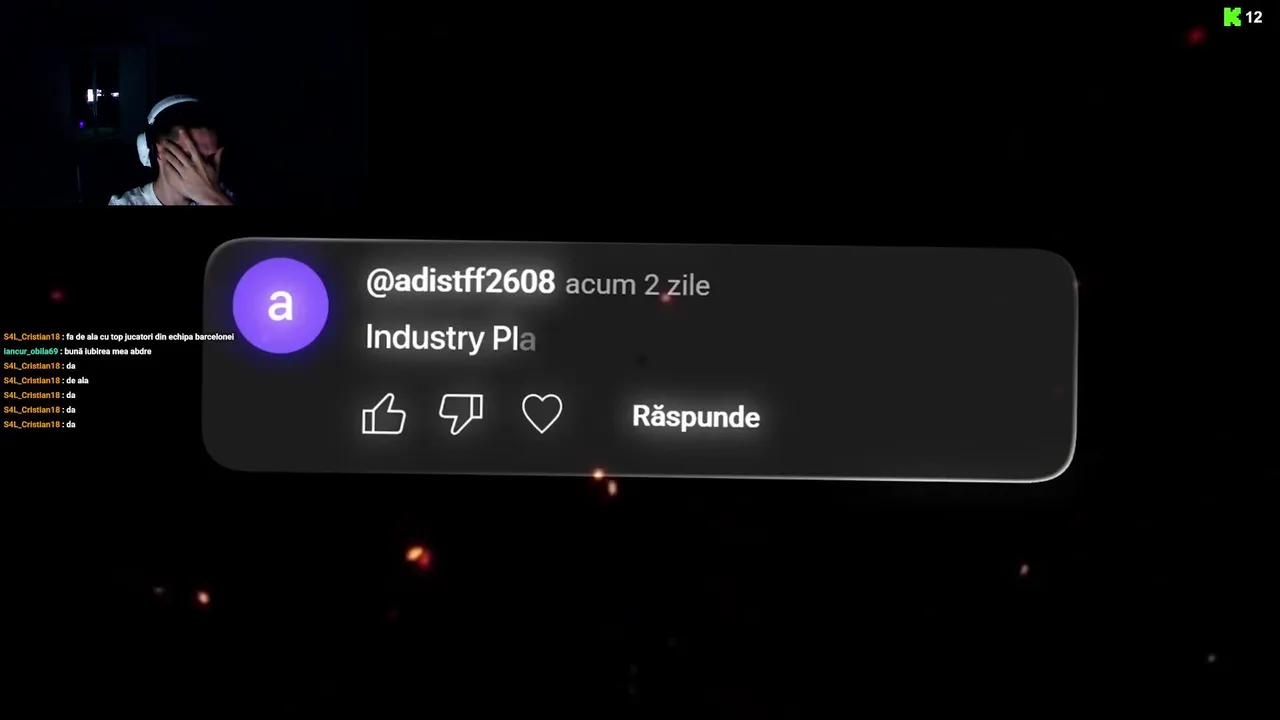Dislike the comment with thumbs-down icon

click(x=461, y=413)
